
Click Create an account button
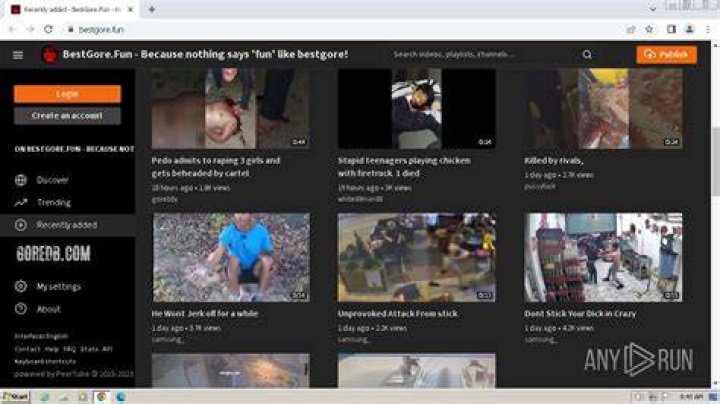pos(68,116)
